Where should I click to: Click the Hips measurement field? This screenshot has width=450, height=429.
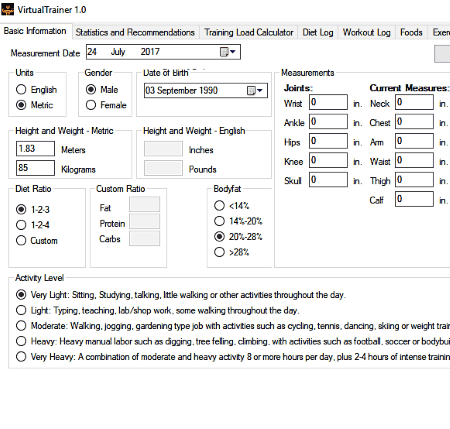point(328,141)
